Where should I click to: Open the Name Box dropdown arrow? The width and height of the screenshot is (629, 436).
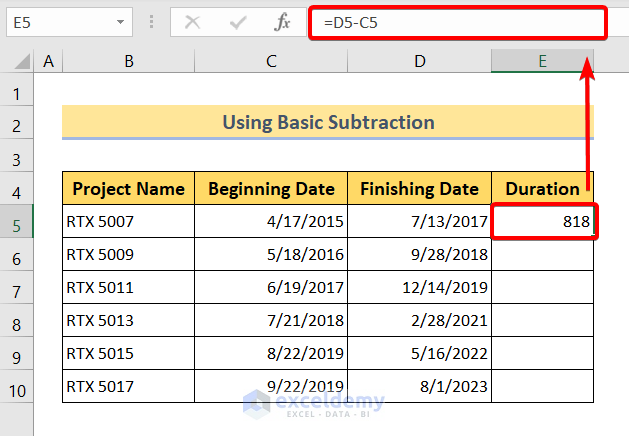tap(121, 21)
